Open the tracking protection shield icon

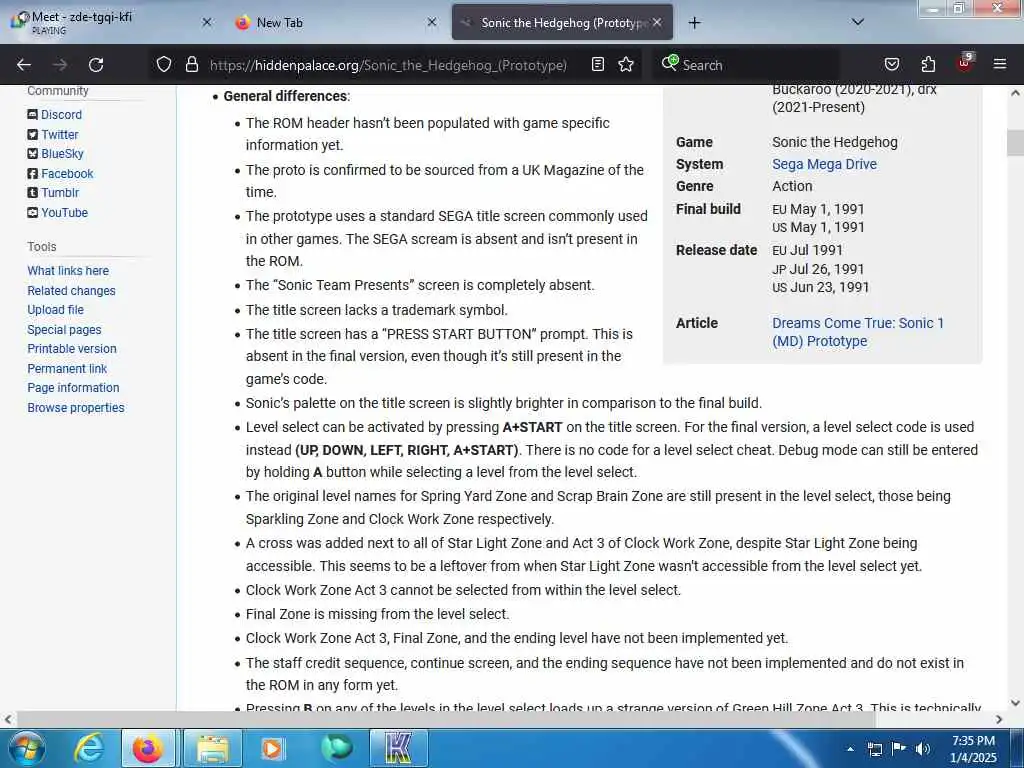coord(164,64)
